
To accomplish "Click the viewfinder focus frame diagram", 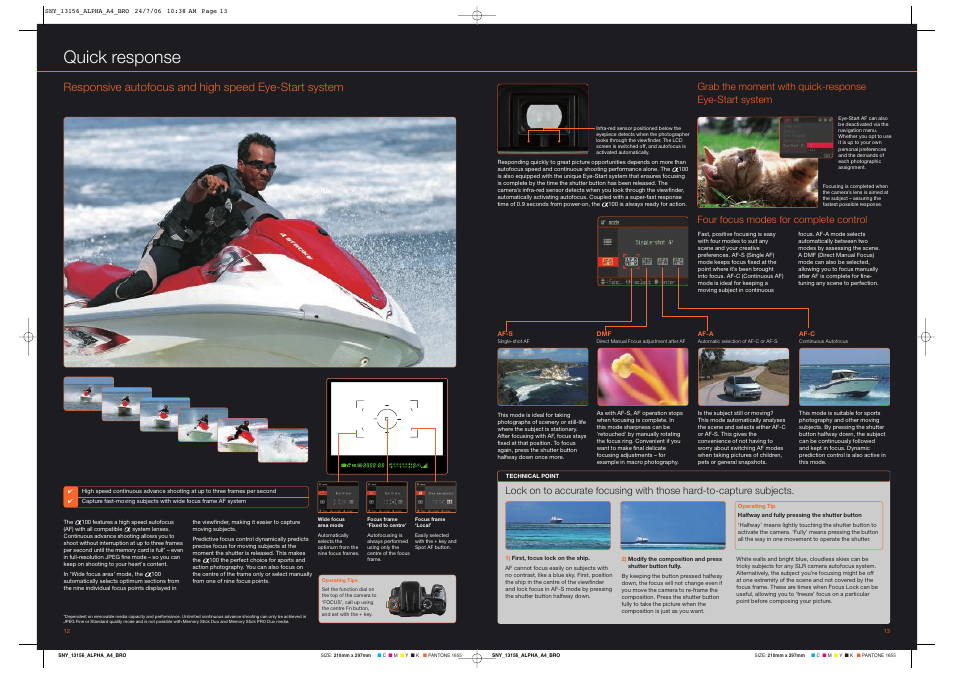I will 387,426.
